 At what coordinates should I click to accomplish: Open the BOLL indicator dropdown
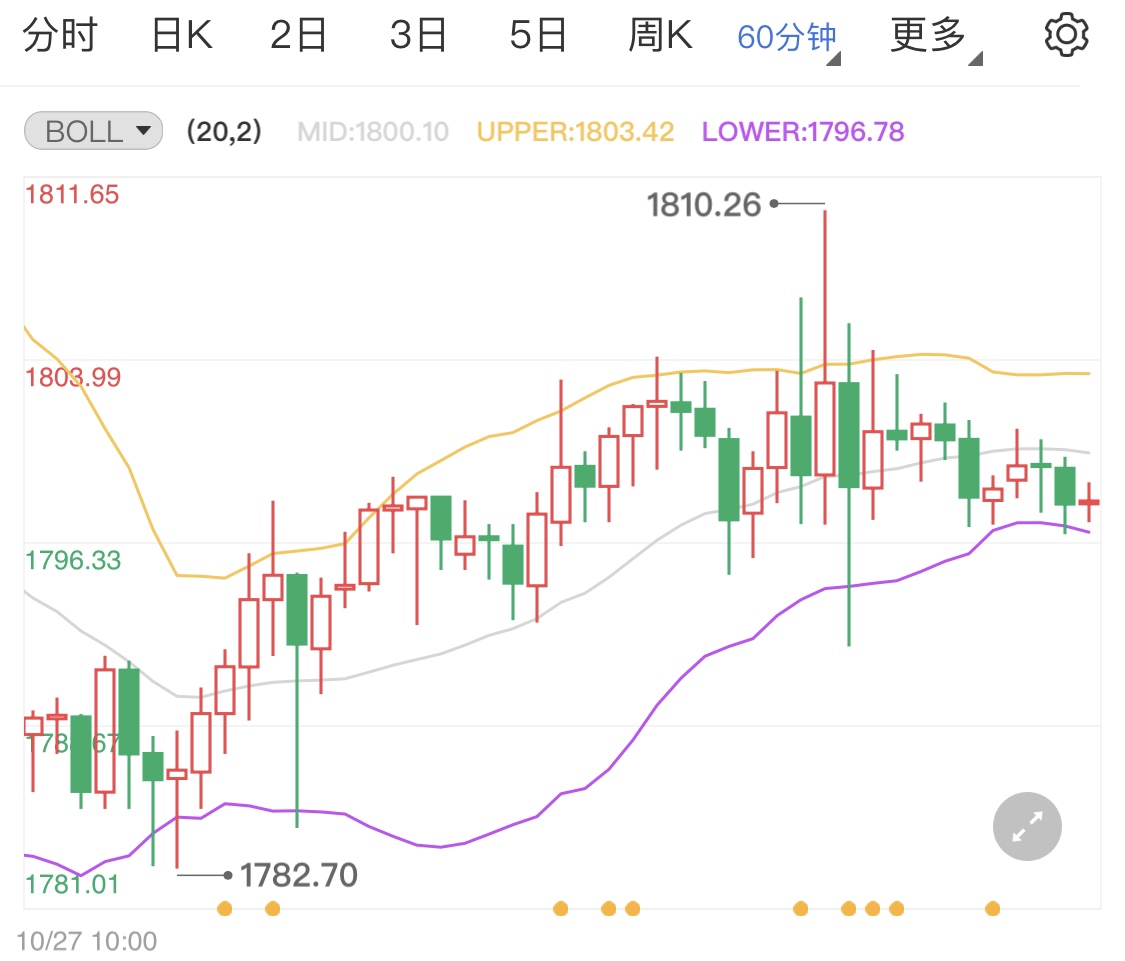pos(93,131)
